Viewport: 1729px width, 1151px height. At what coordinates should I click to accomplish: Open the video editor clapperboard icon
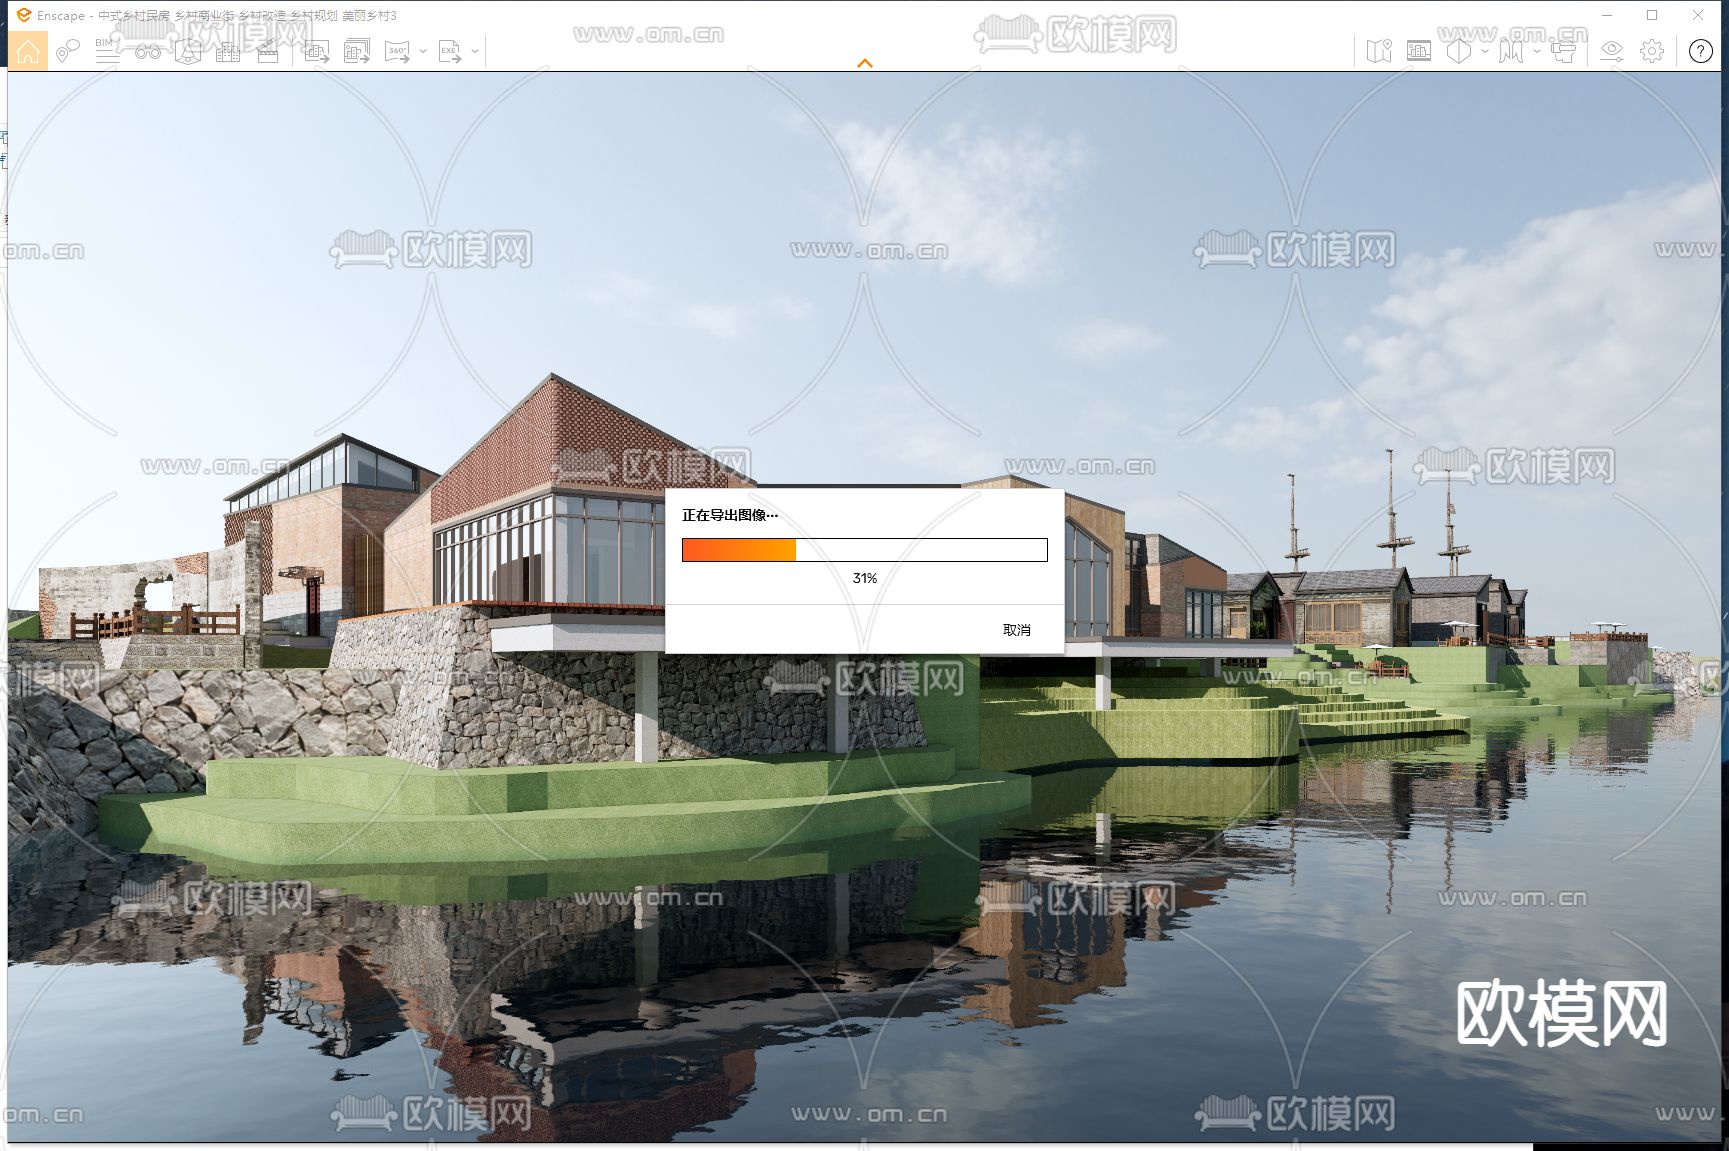[268, 51]
